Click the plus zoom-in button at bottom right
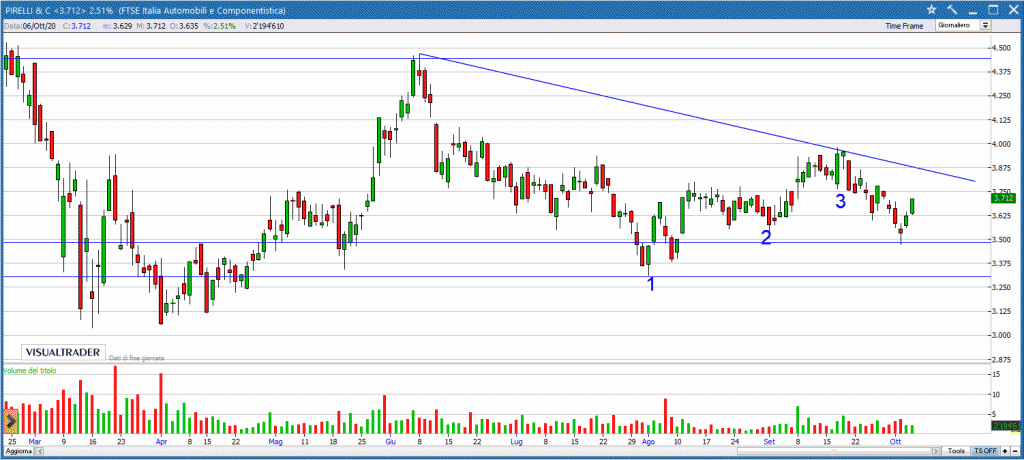1024x460 pixels. [1004, 451]
